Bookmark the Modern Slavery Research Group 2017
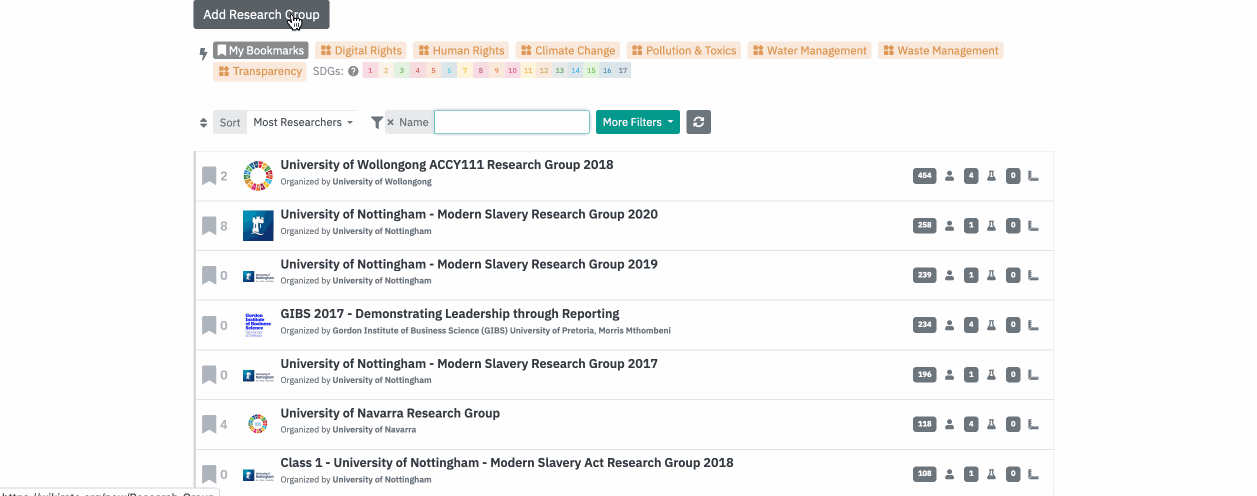The width and height of the screenshot is (1257, 496). coord(209,375)
